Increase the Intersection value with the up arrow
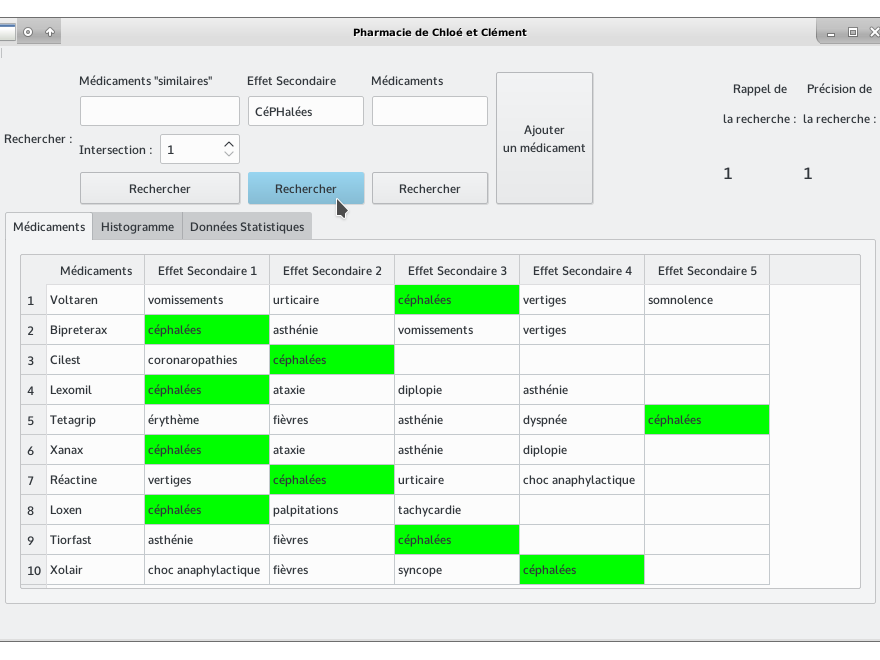Image resolution: width=880 pixels, height=660 pixels. pyautogui.click(x=230, y=143)
